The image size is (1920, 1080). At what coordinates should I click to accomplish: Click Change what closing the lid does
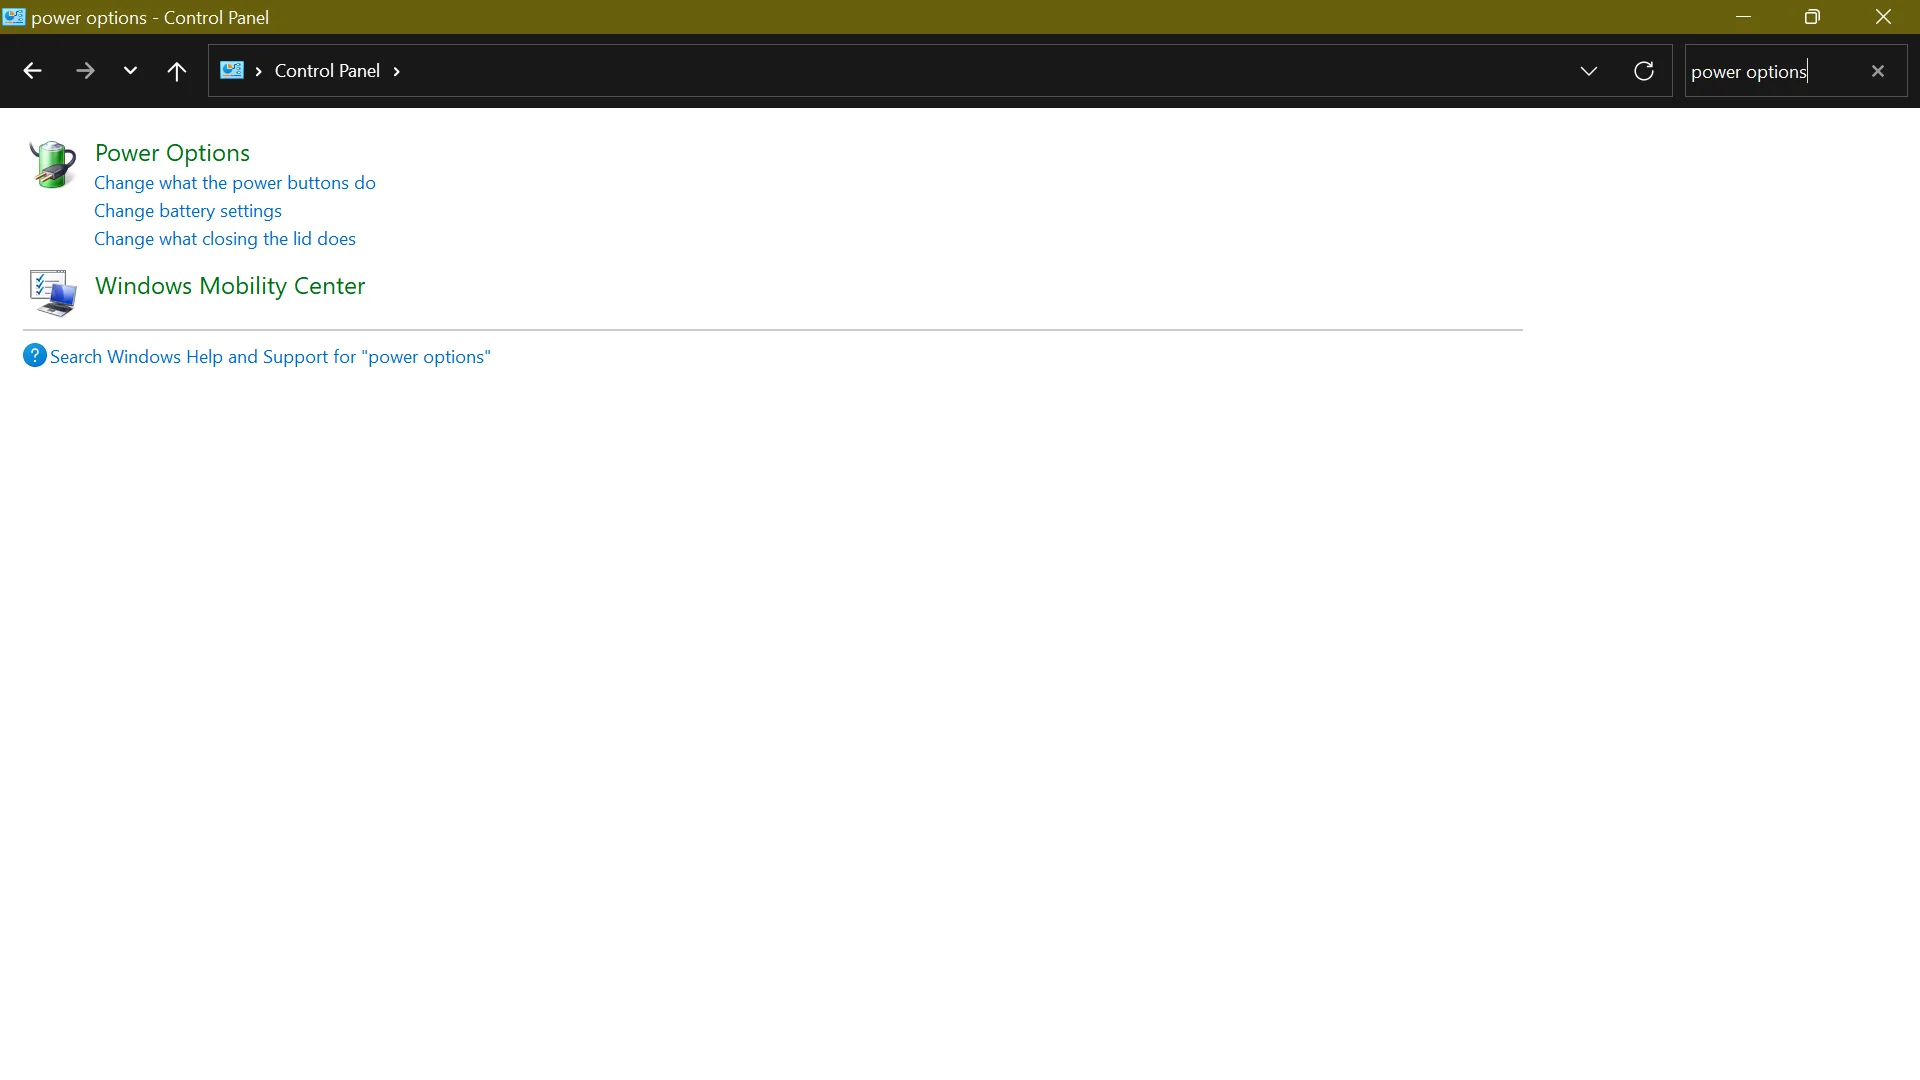(x=224, y=237)
